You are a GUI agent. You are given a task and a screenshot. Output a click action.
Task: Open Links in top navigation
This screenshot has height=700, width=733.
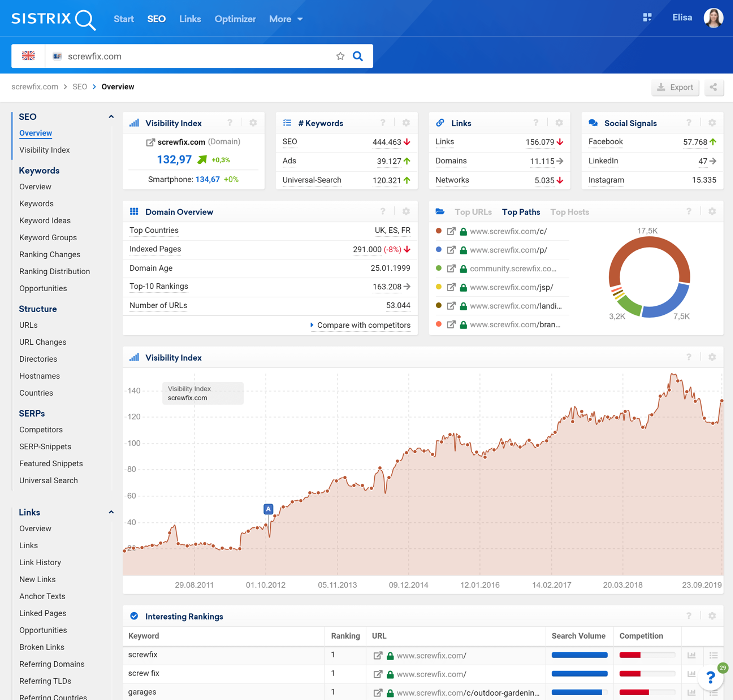[x=190, y=19]
